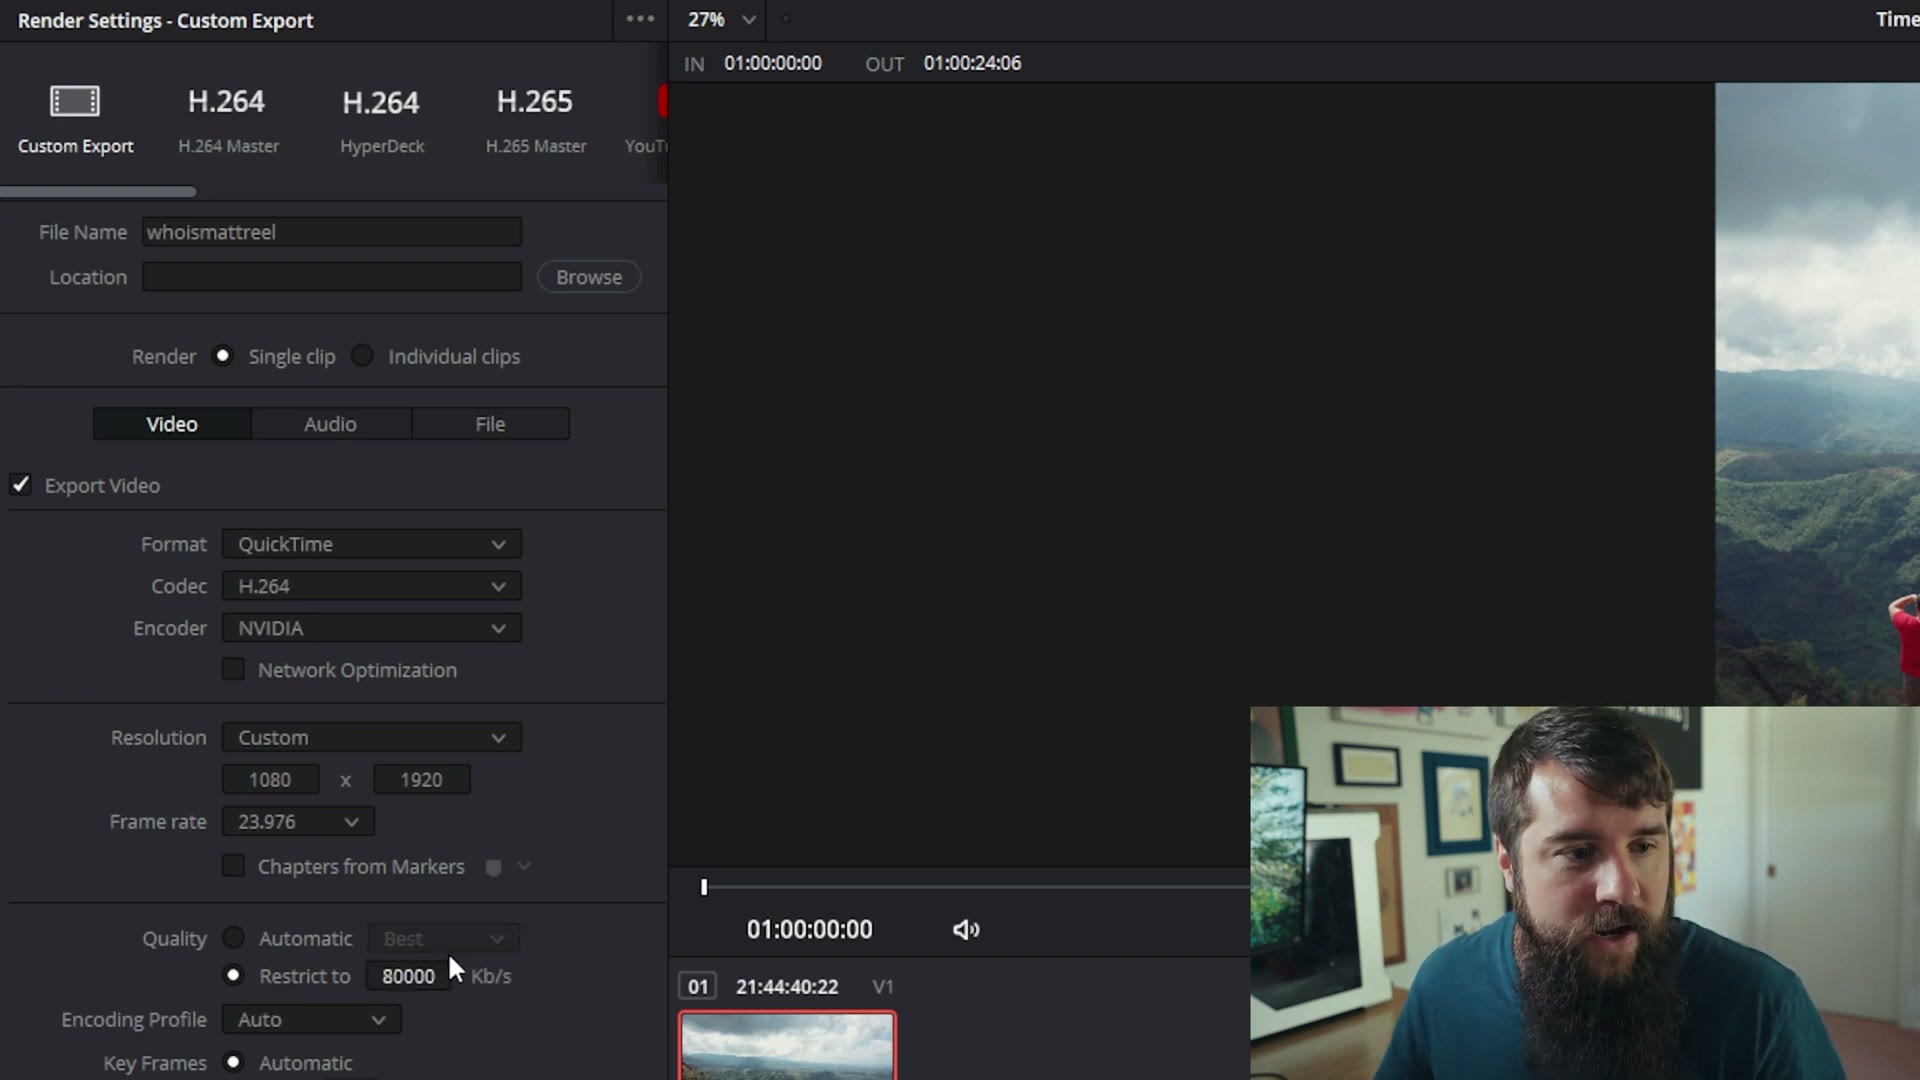
Task: Uncheck the Export Video checkbox
Action: coord(21,485)
